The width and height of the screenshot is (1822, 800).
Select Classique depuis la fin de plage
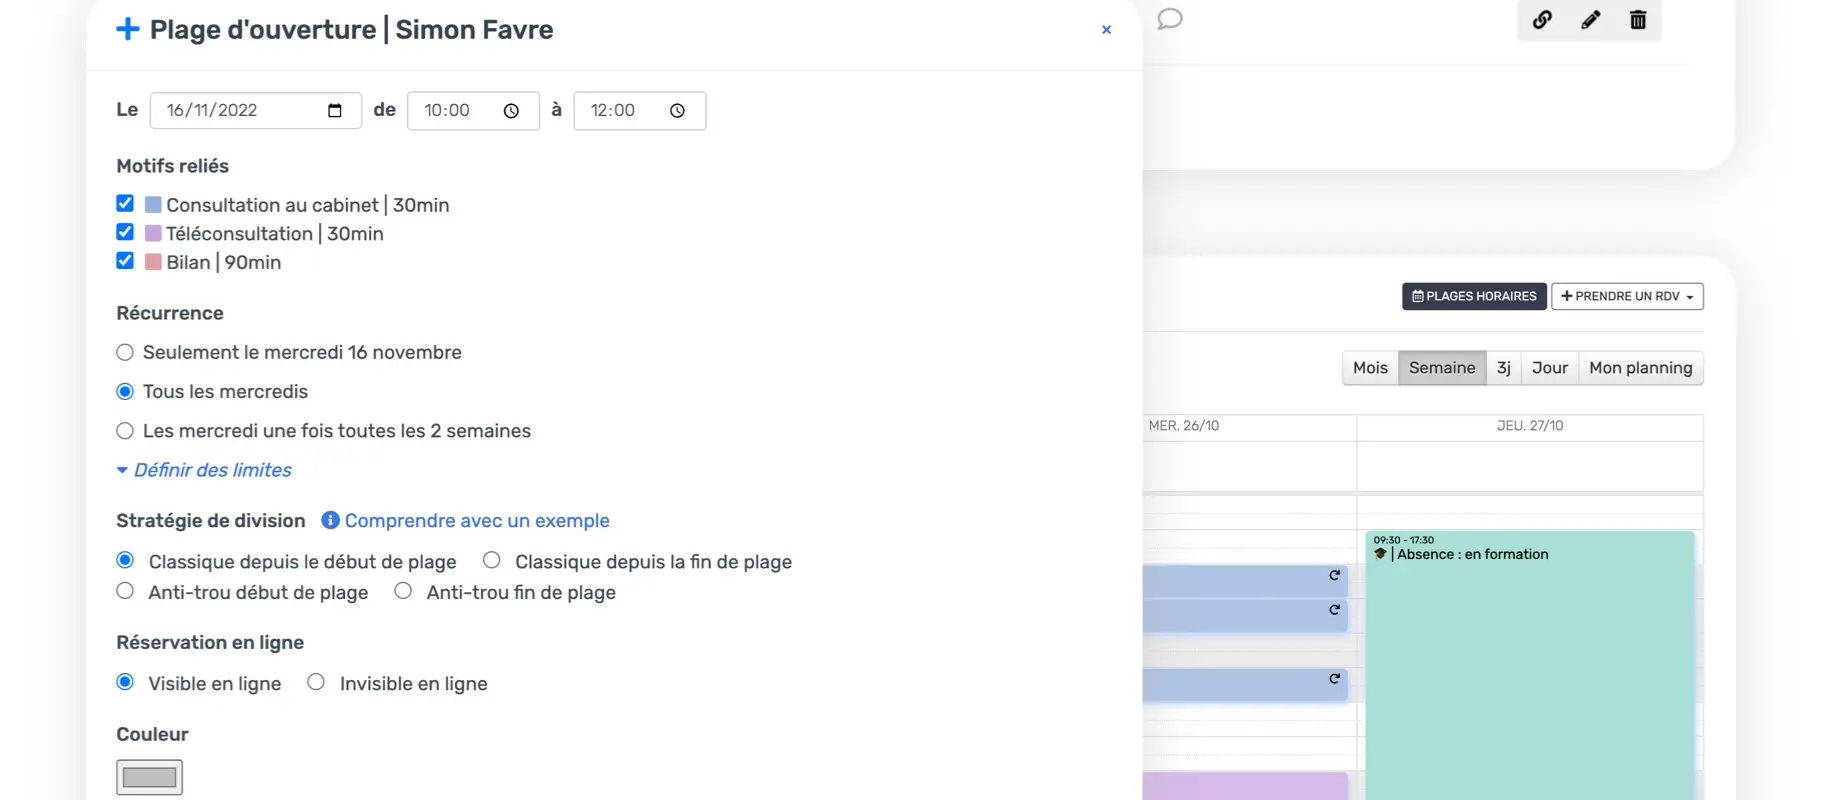tap(492, 560)
